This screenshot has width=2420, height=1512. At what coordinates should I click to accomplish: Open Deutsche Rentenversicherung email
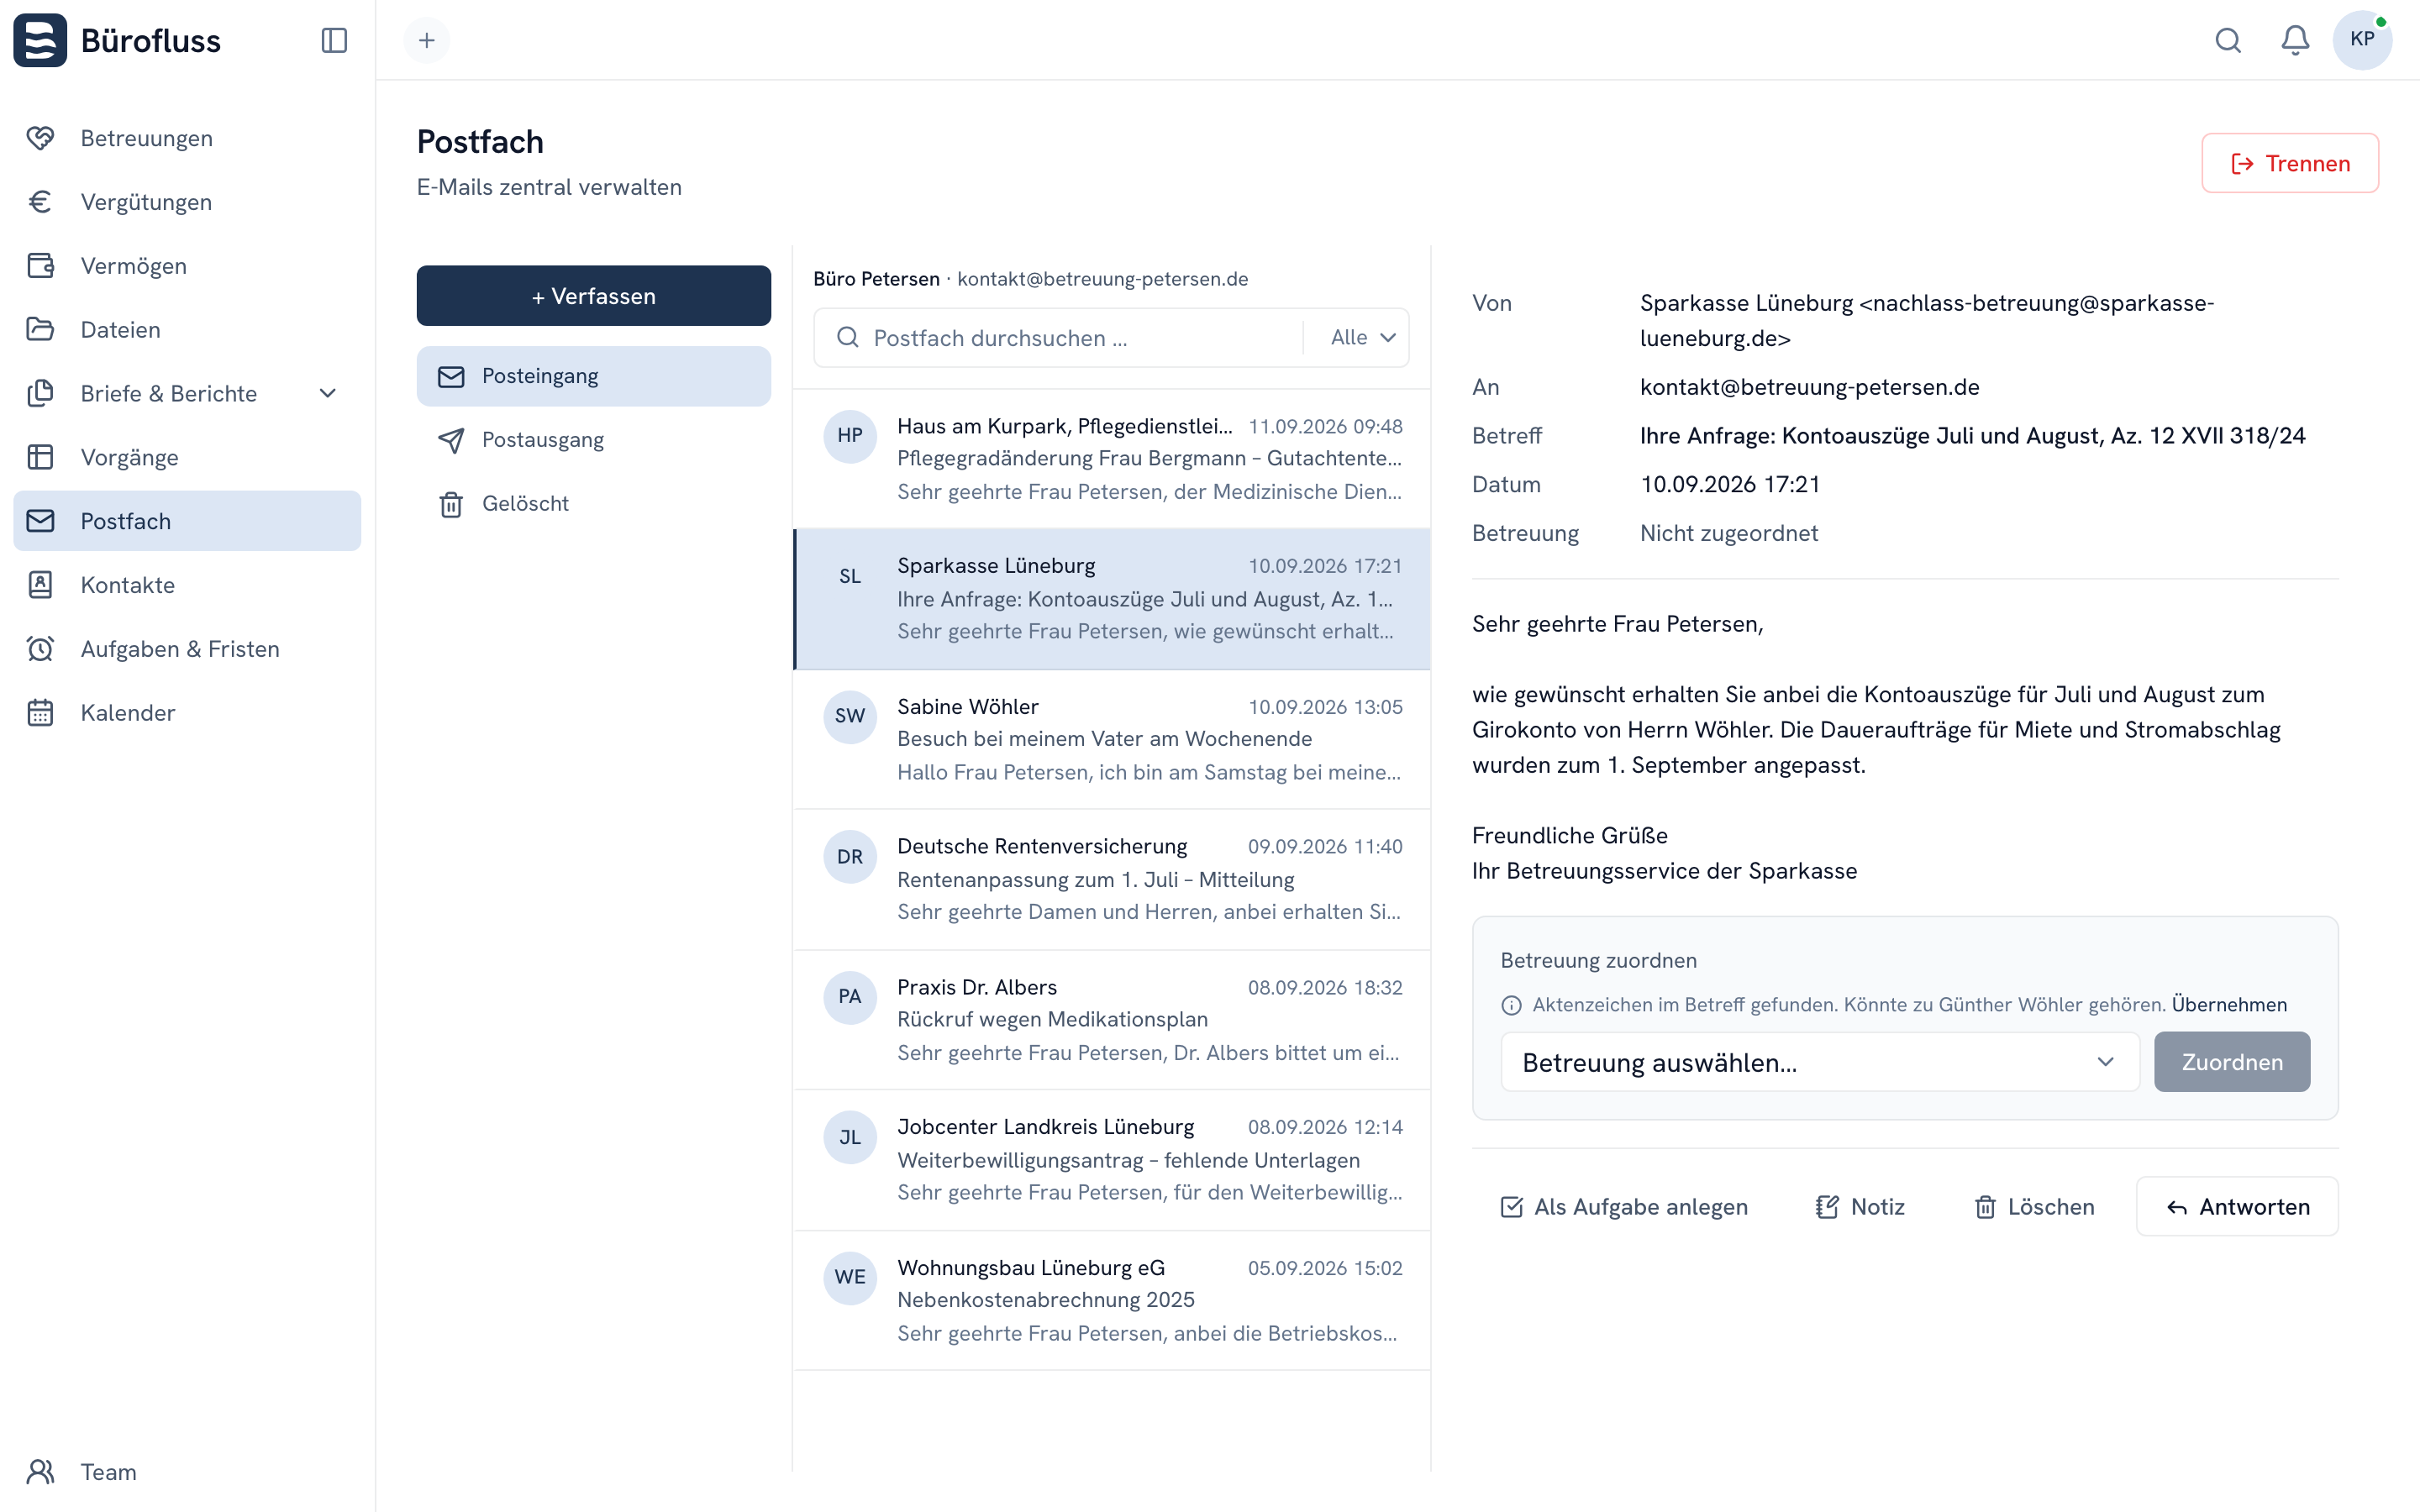tap(1112, 880)
